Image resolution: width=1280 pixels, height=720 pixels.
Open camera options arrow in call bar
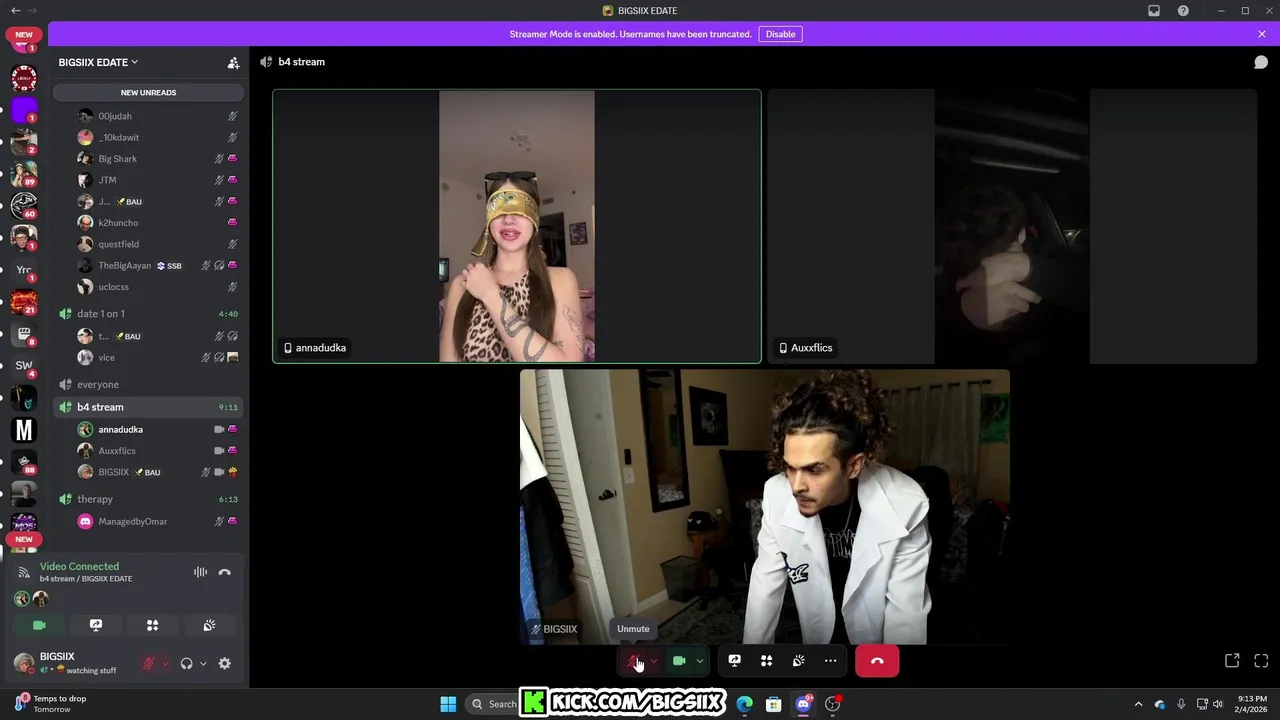pyautogui.click(x=699, y=661)
